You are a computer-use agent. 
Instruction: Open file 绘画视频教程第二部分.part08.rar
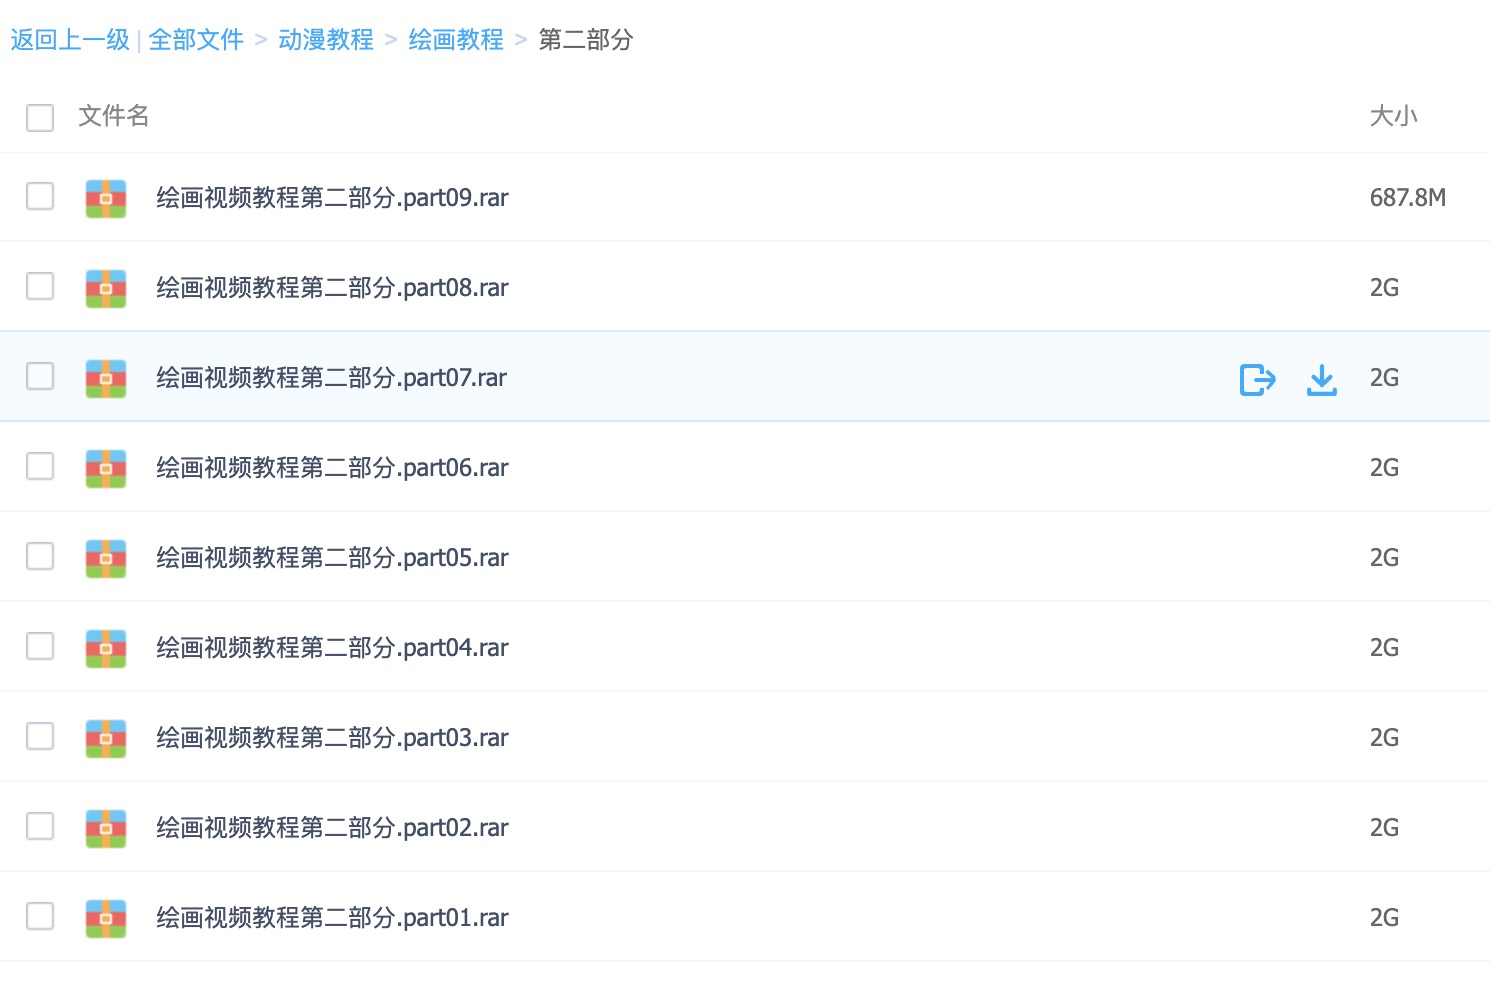[x=332, y=288]
